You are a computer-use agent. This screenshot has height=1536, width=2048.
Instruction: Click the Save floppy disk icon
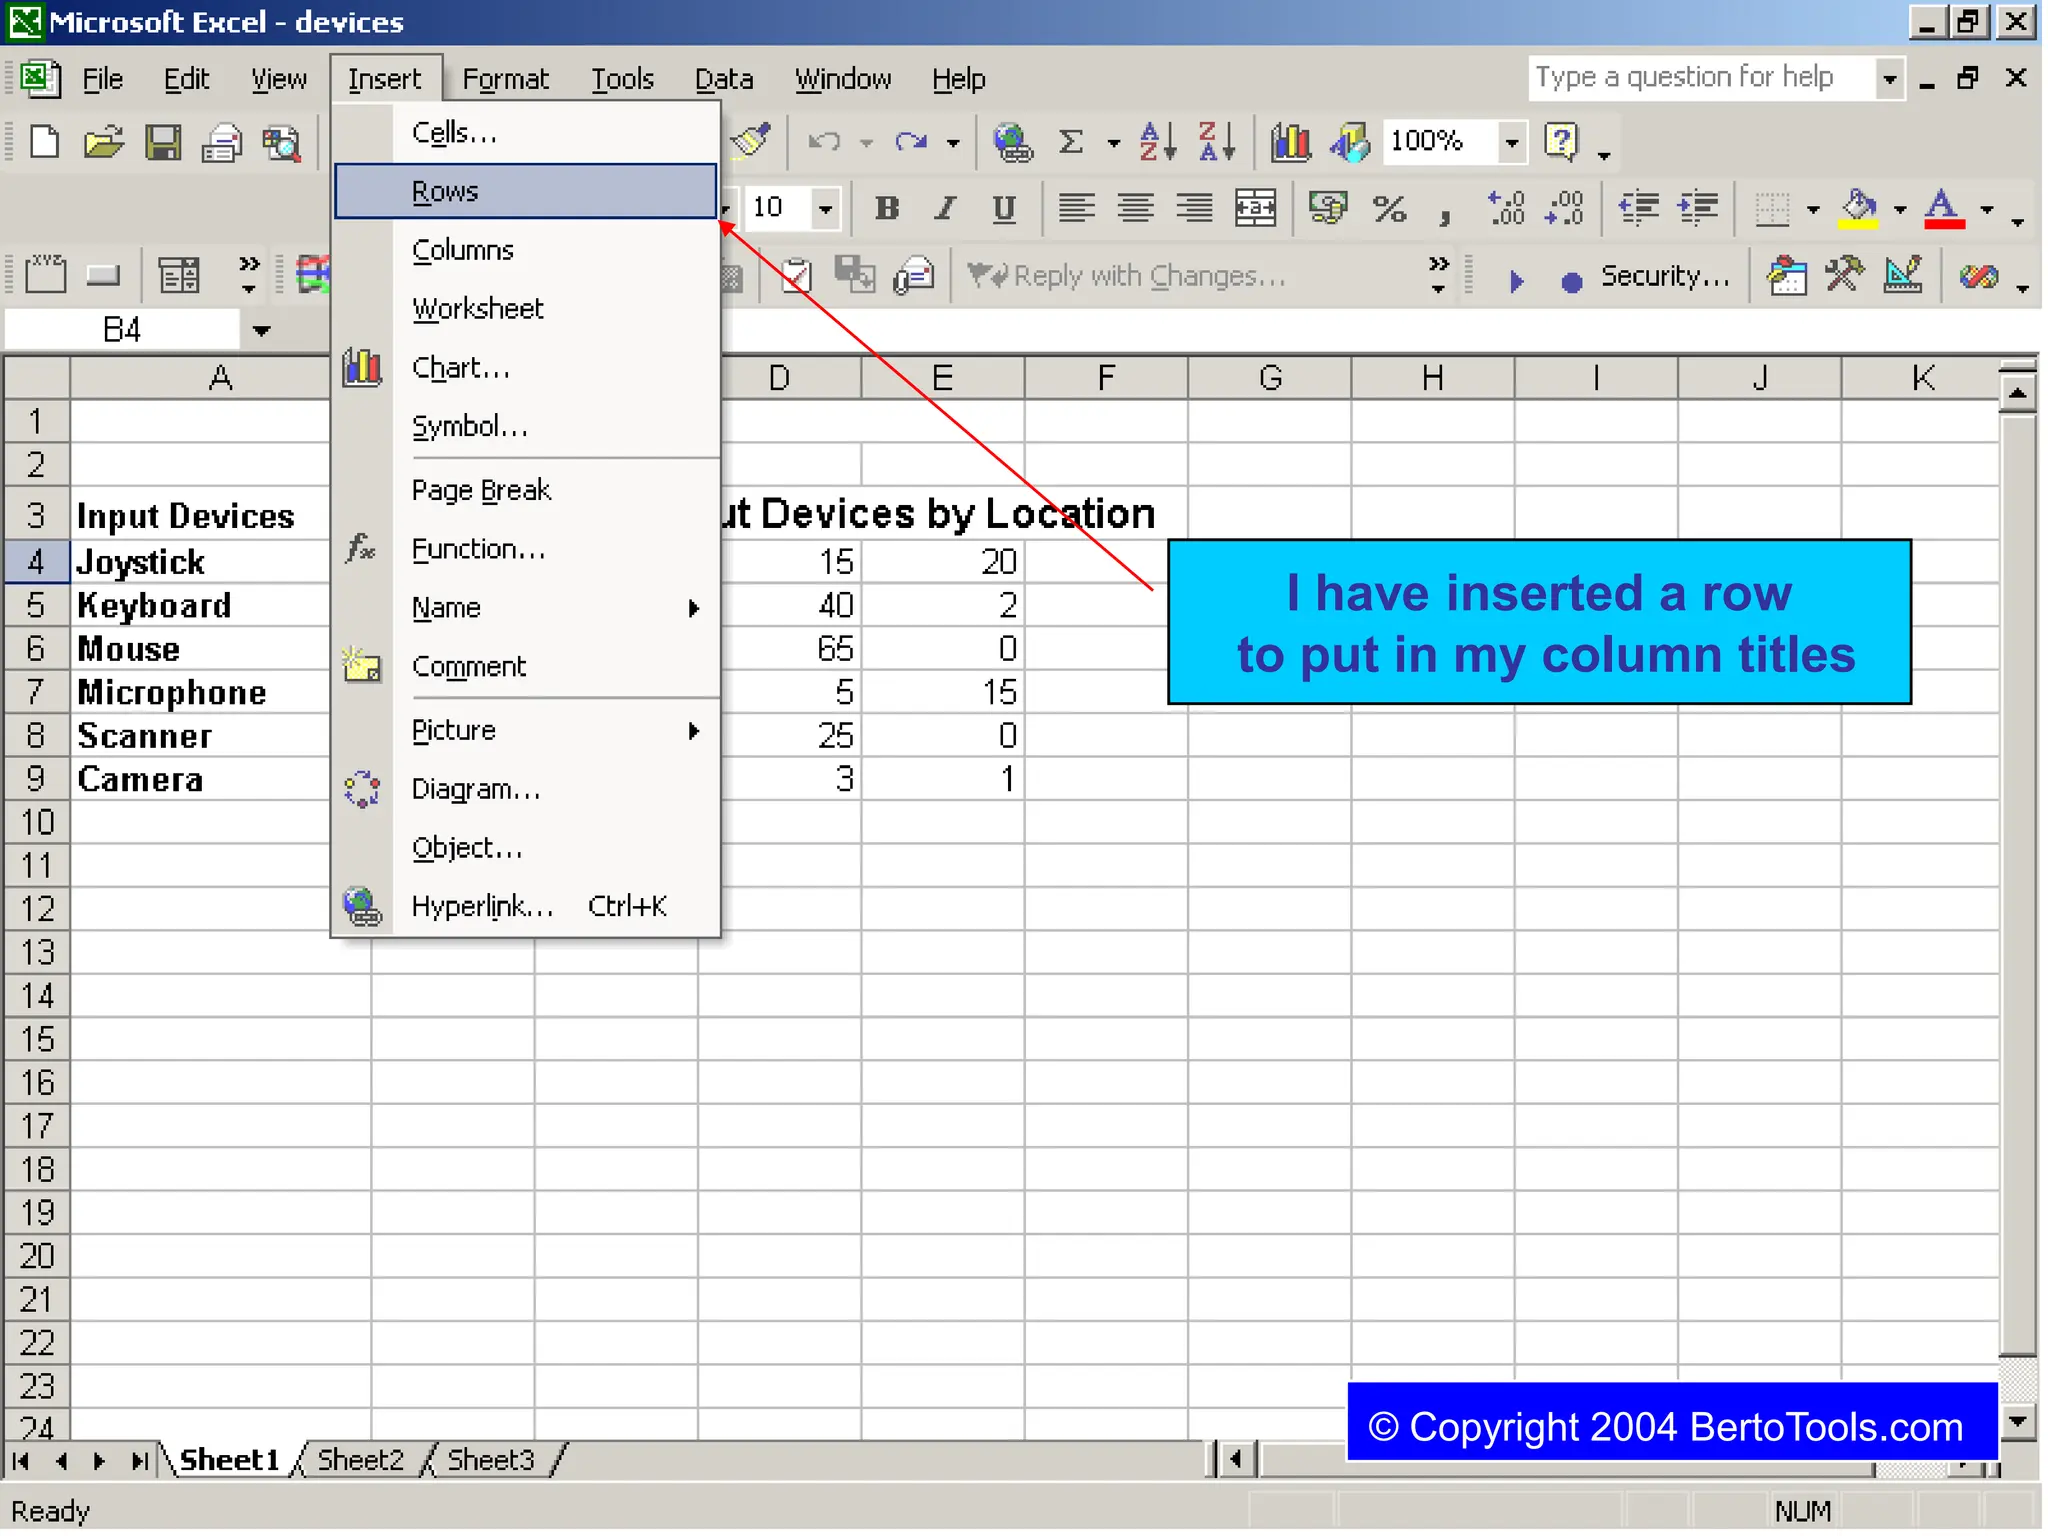(x=163, y=143)
